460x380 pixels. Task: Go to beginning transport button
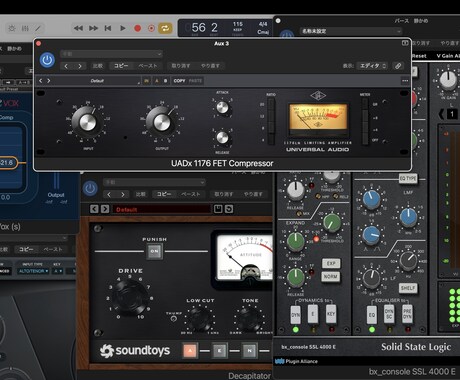click(108, 28)
